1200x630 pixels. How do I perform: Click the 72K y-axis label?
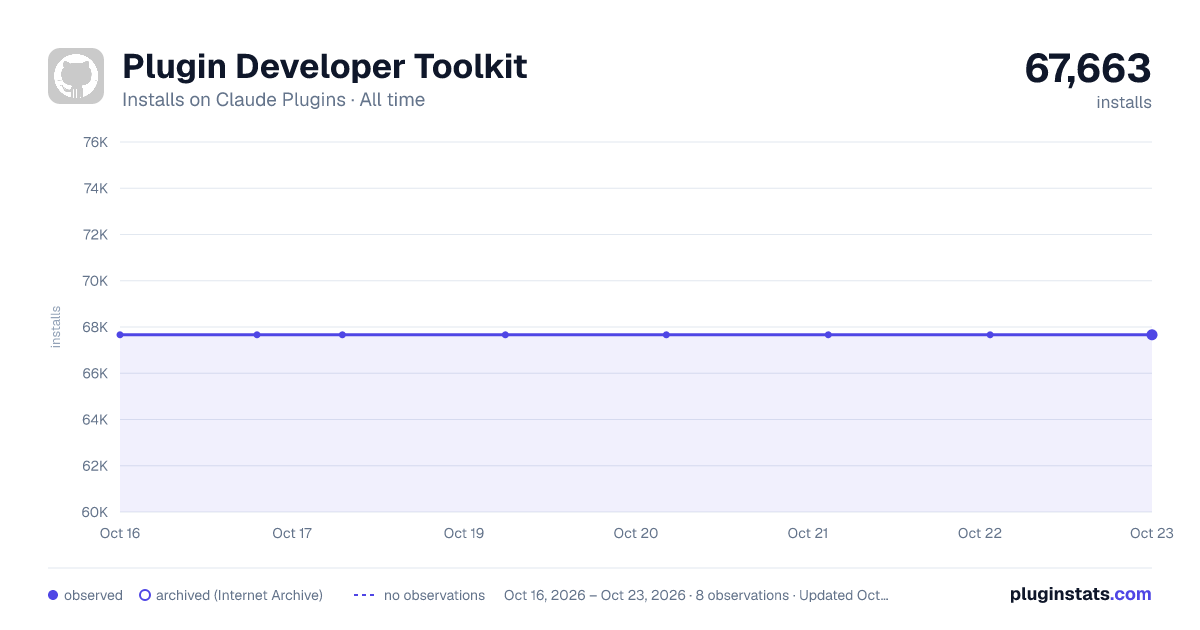(x=95, y=234)
